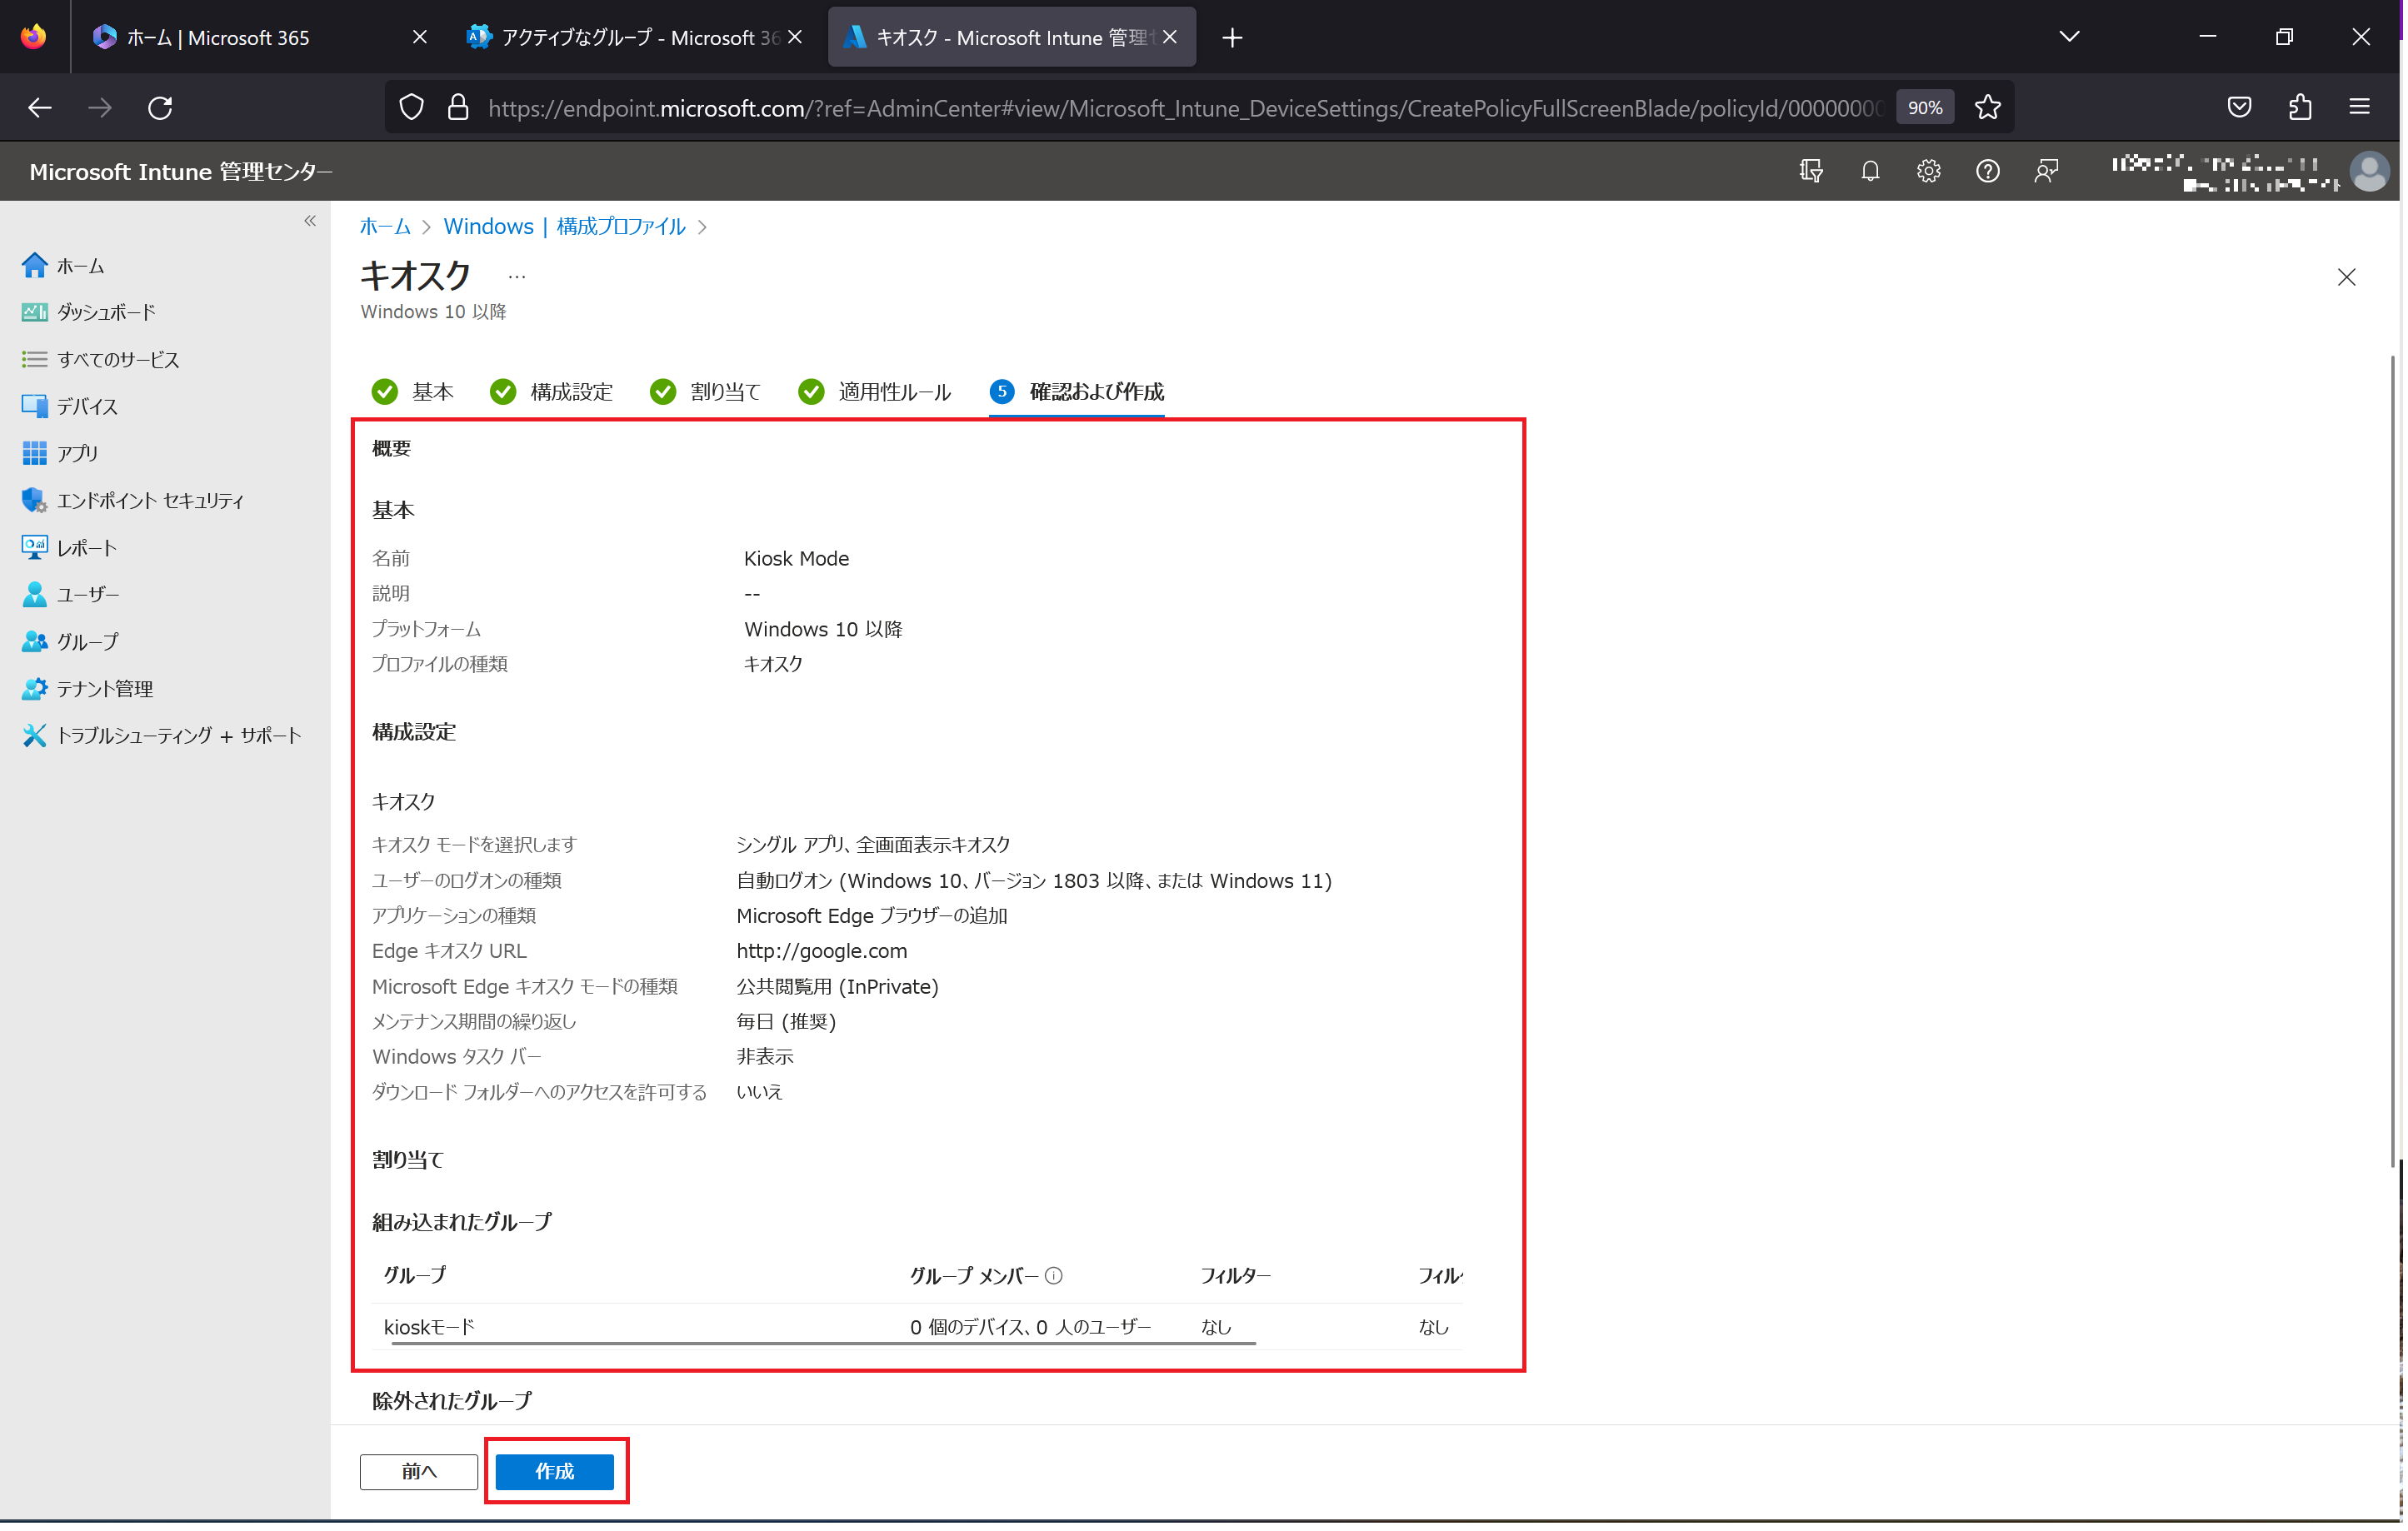Open ダッシュボード in the sidebar
Screen dimensions: 2408x1531
click(x=89, y=313)
